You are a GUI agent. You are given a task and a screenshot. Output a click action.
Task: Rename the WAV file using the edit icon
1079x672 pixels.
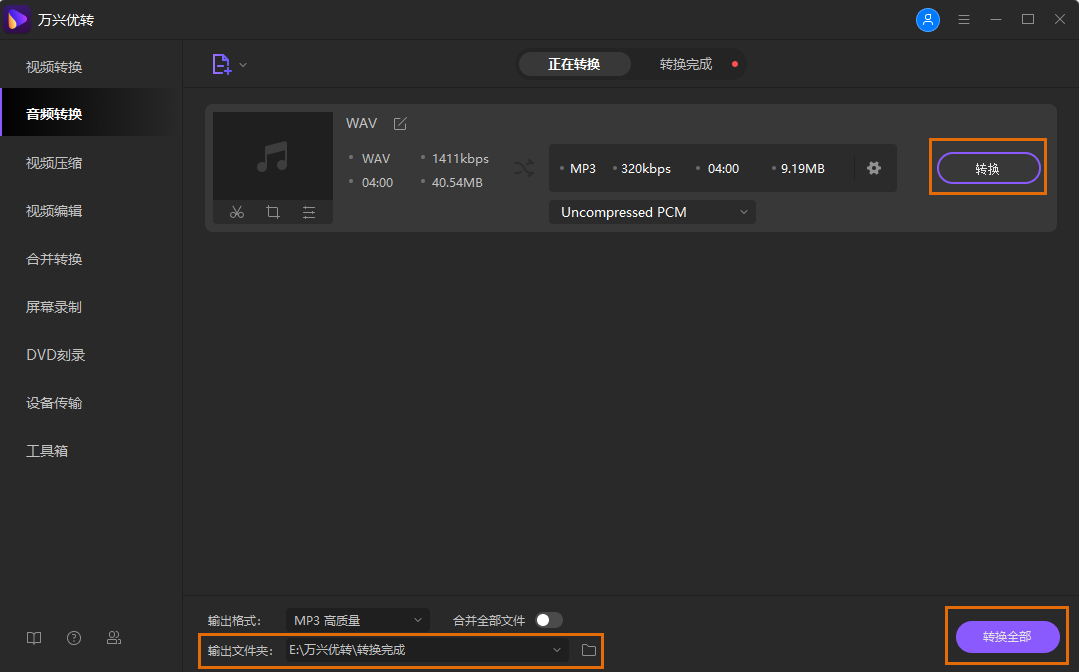point(399,123)
